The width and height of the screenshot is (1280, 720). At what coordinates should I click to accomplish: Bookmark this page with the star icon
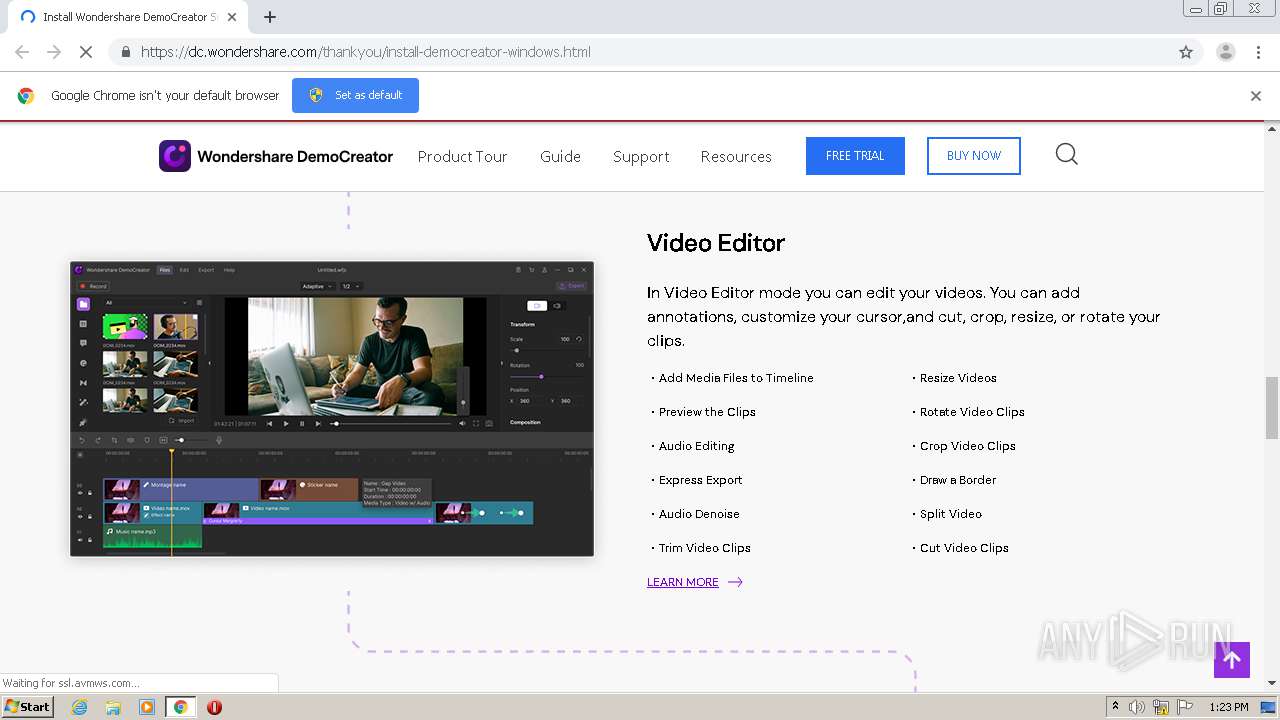[1186, 52]
